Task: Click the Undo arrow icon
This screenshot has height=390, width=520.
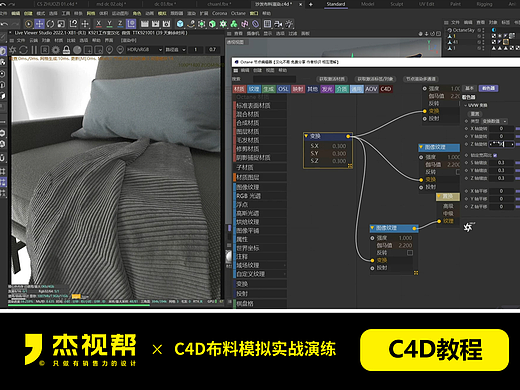Action: click(x=4, y=24)
